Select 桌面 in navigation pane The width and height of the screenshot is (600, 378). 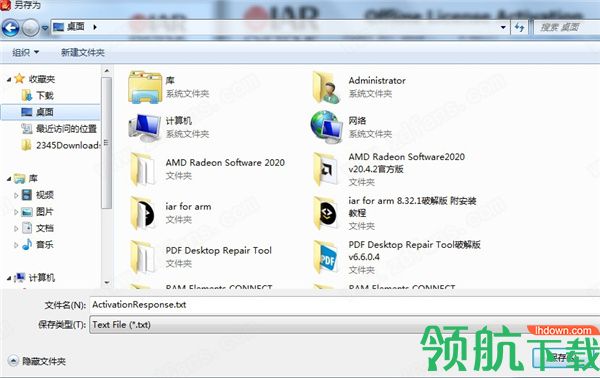(51, 112)
